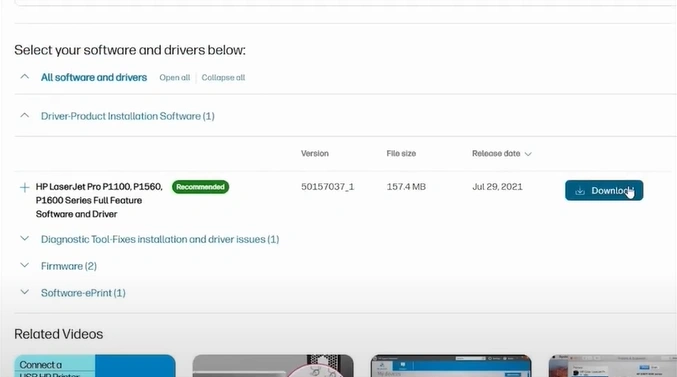Download the HP LaserJet full feature driver
Screen dimensions: 677x377
[604, 190]
